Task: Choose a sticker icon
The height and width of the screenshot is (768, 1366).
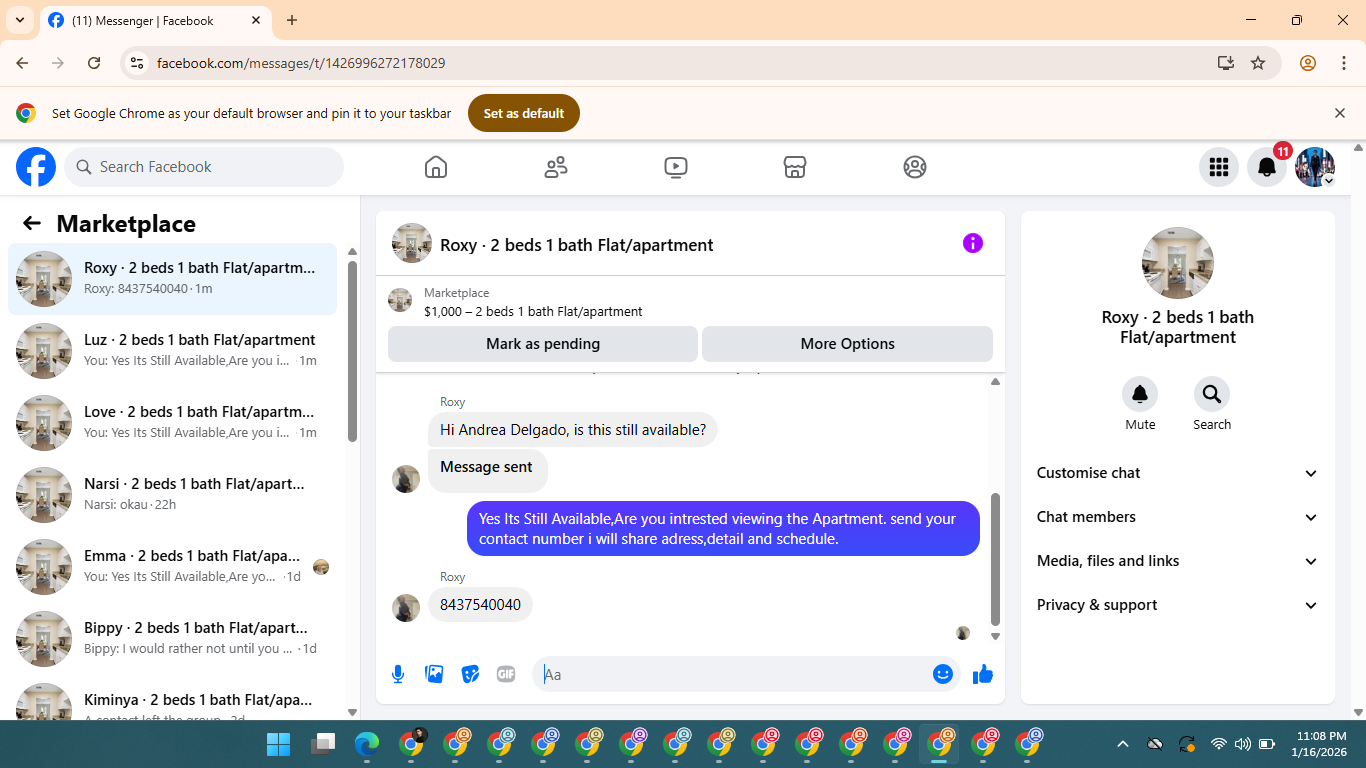Action: 470,674
